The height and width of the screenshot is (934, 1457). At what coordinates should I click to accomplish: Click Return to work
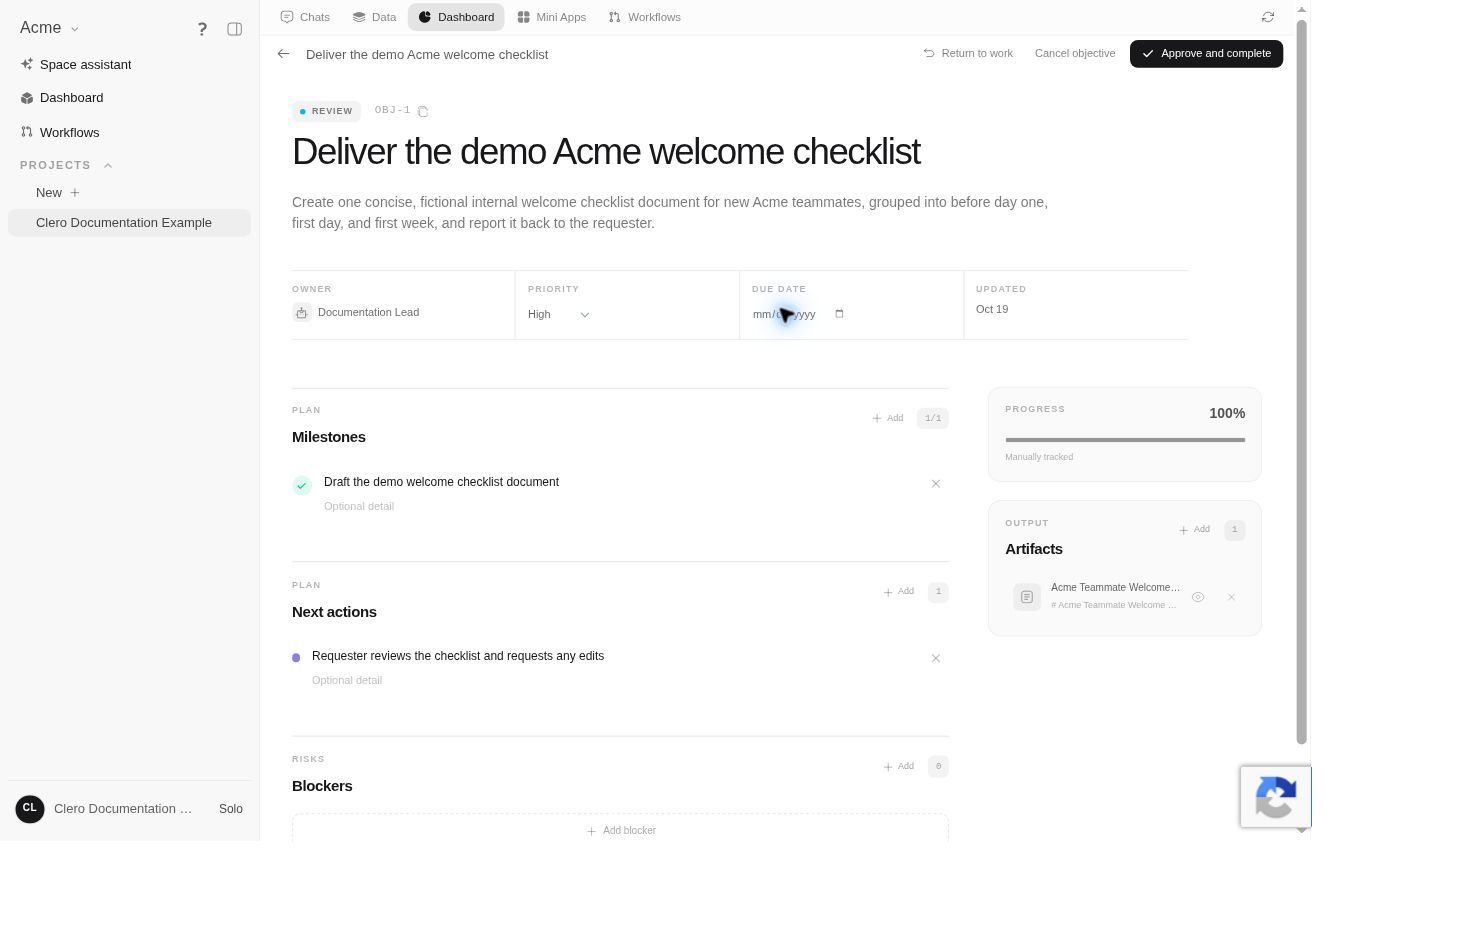pos(968,54)
